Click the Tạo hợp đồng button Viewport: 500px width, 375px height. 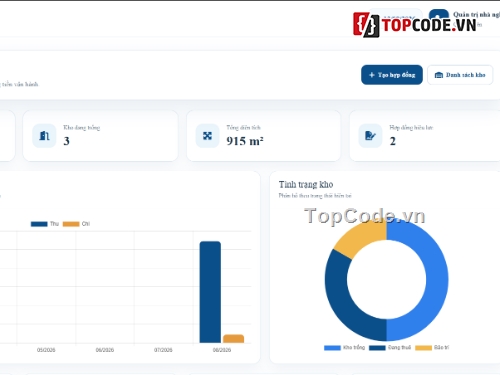pyautogui.click(x=392, y=75)
